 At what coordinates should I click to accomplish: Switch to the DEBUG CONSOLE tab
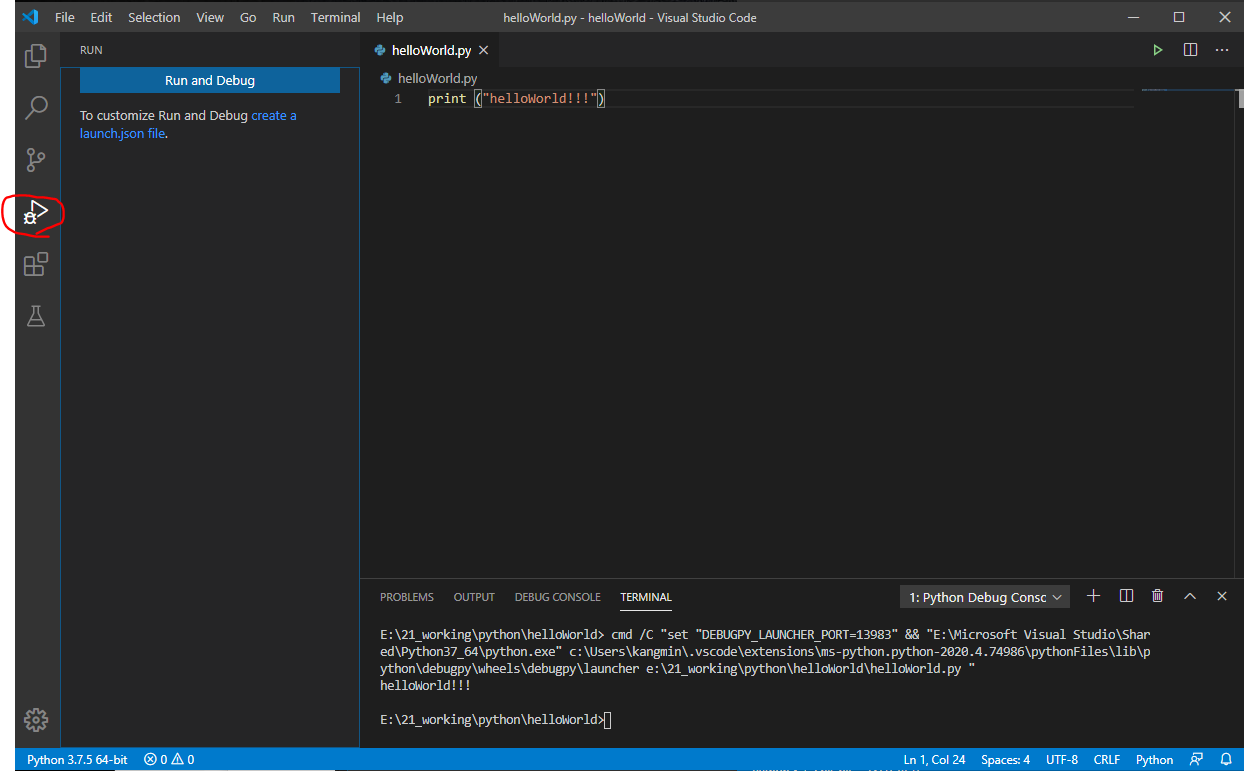point(558,597)
